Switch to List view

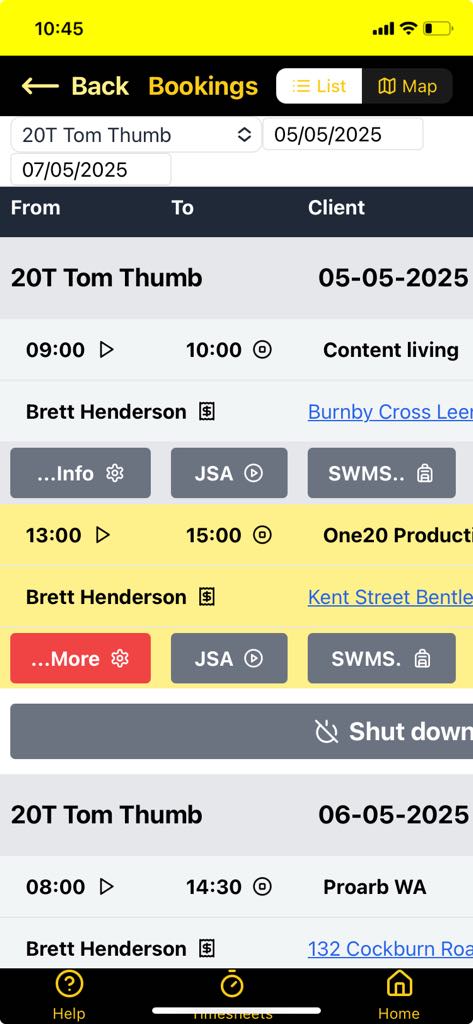[x=319, y=86]
